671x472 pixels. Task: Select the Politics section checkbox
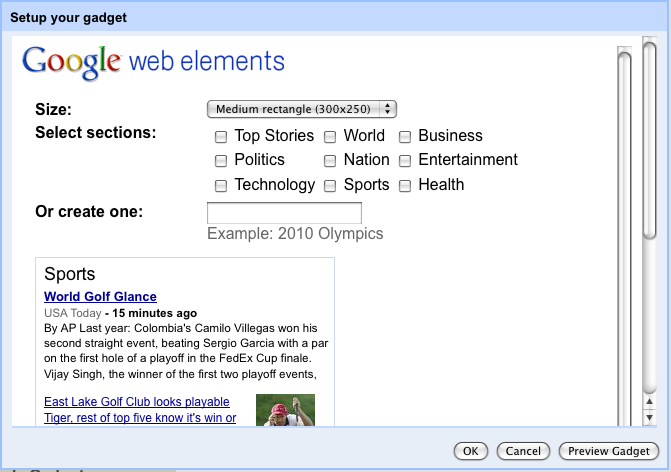coord(220,160)
